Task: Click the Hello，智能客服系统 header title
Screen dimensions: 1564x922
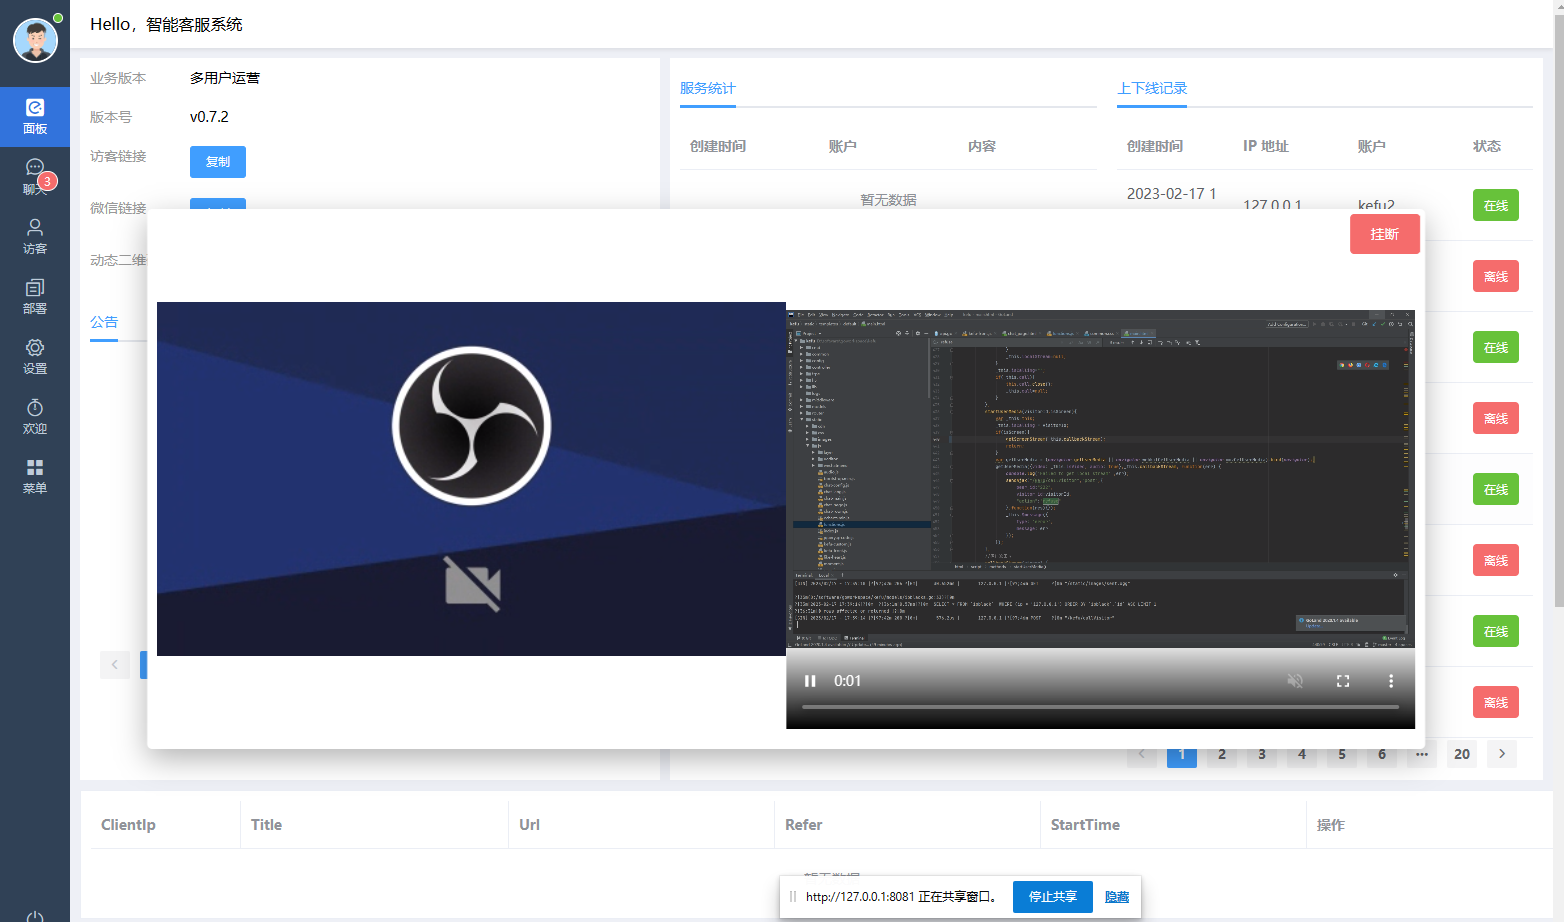Action: 166,24
